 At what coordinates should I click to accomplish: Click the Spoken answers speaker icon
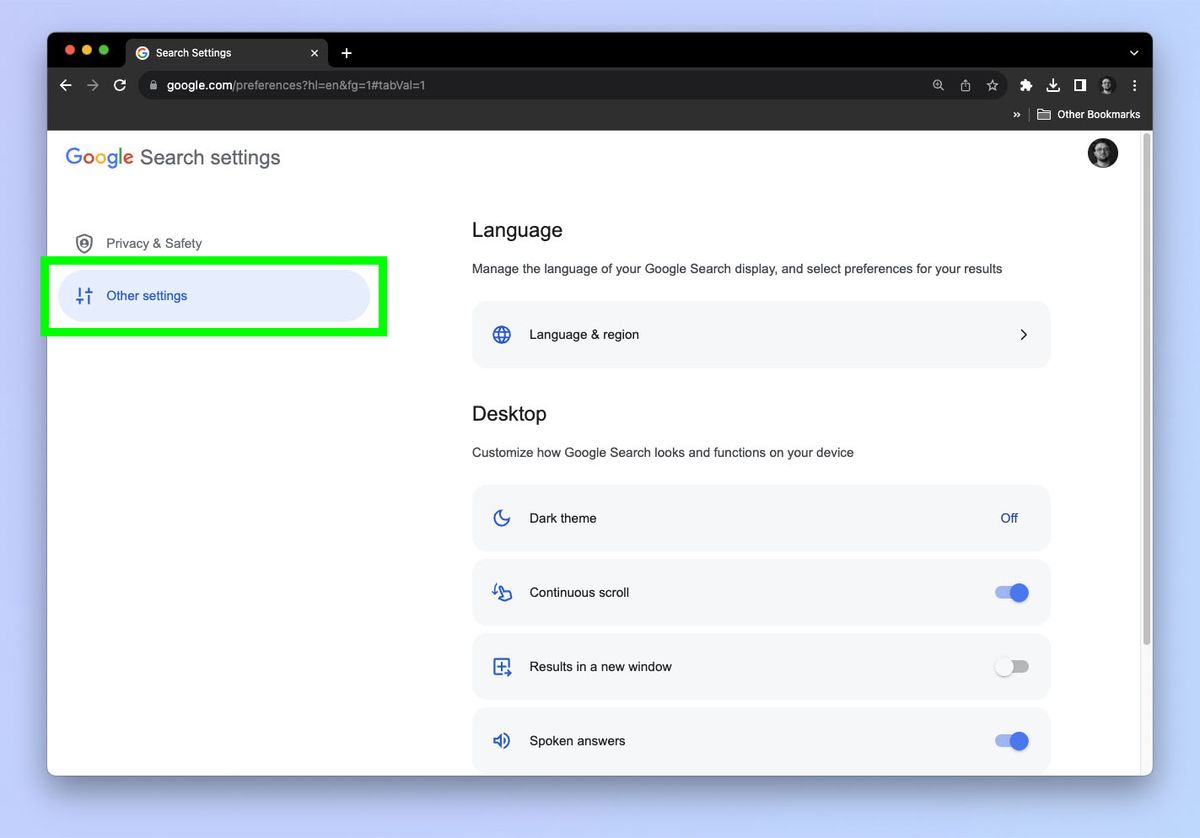(x=501, y=740)
